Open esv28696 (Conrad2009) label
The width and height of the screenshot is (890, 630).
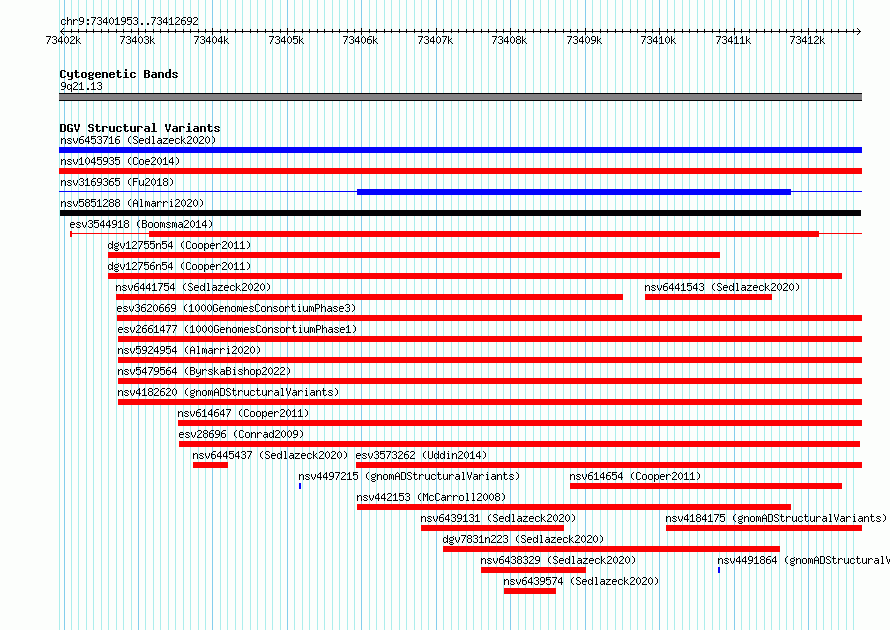(241, 434)
